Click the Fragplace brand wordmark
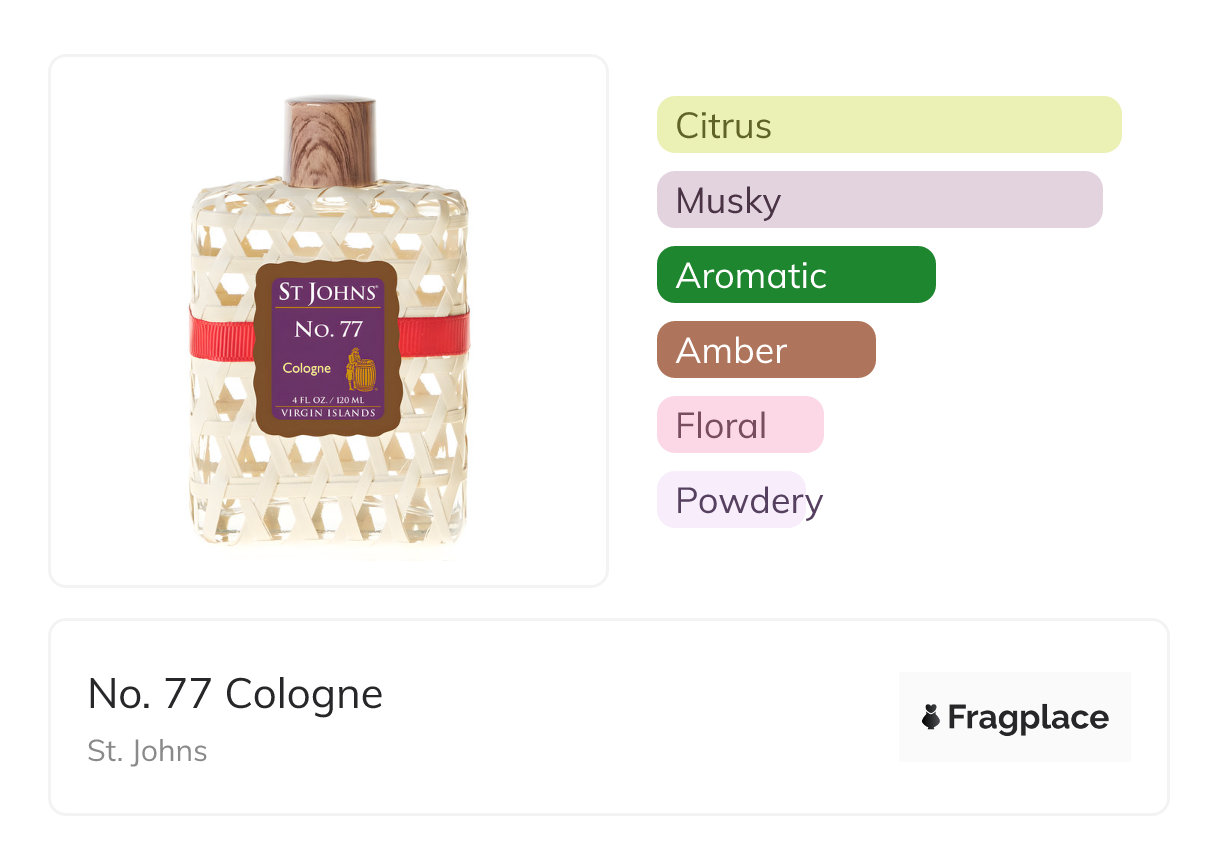Screen dimensions: 1218x864 tap(1028, 718)
